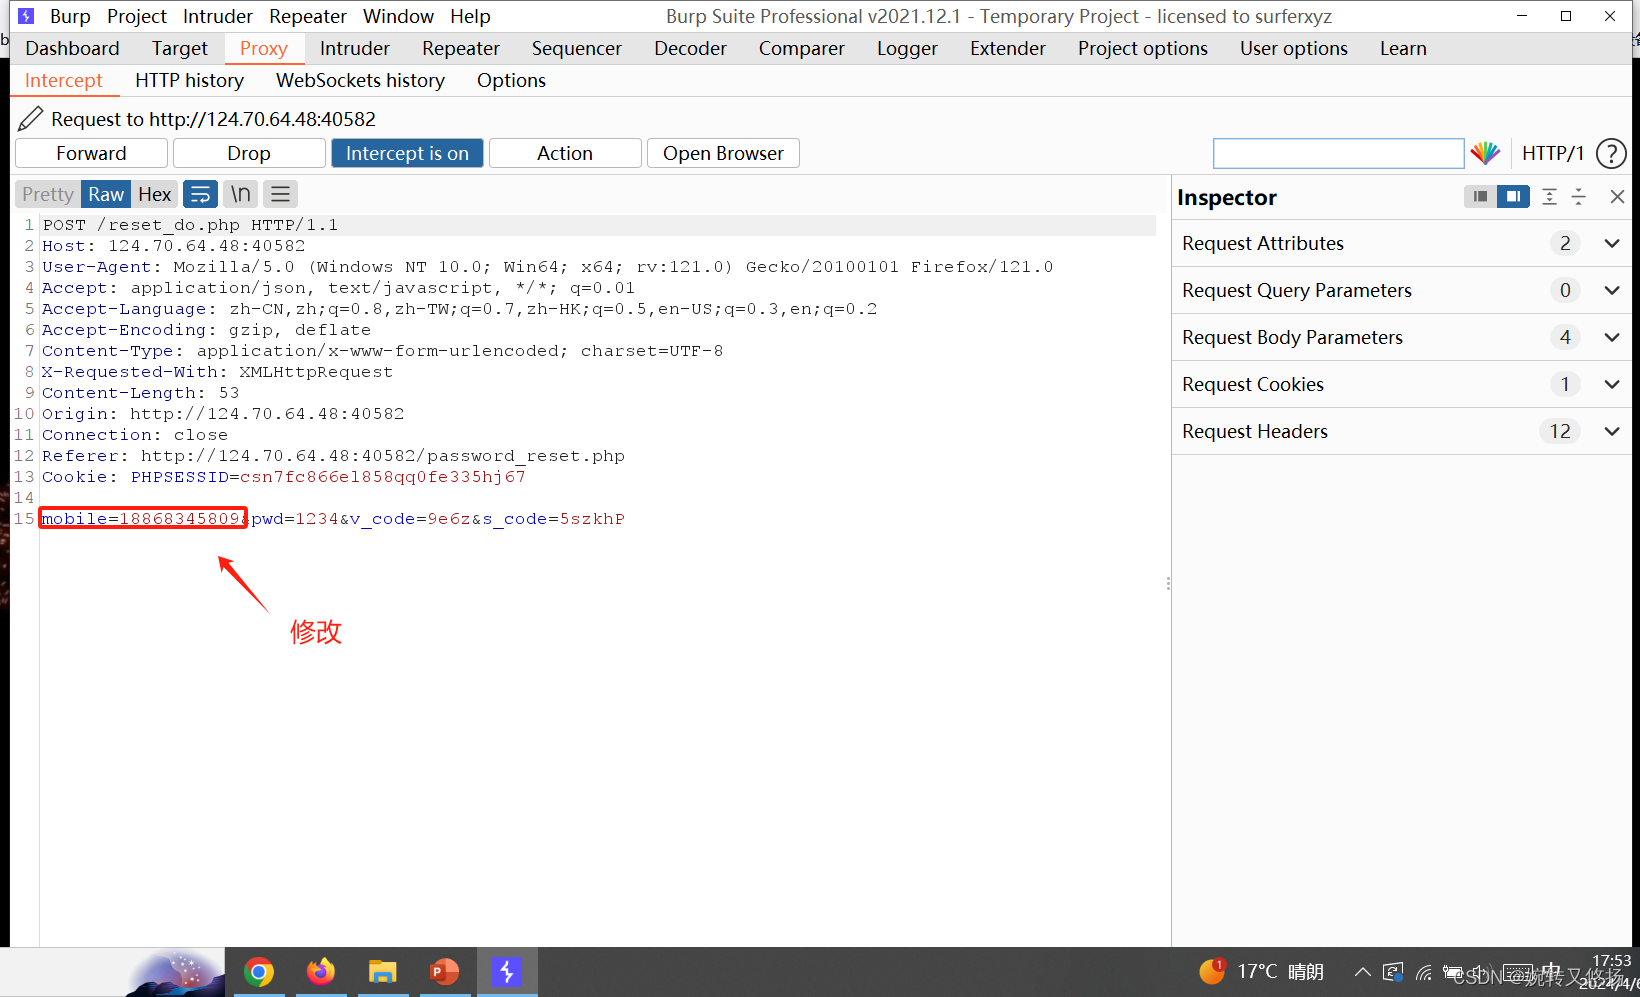Expand Request Headers section
This screenshot has width=1640, height=997.
tap(1401, 431)
